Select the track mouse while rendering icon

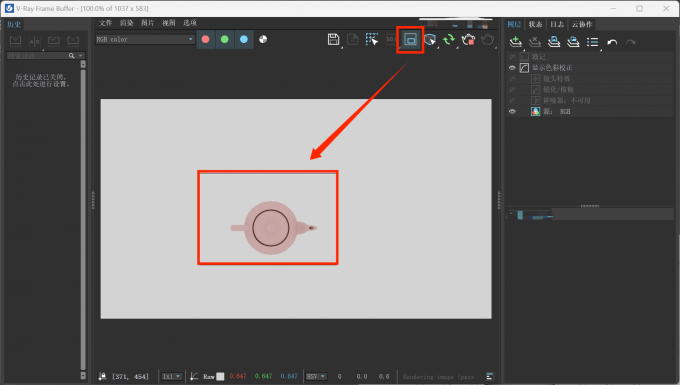pyautogui.click(x=372, y=39)
